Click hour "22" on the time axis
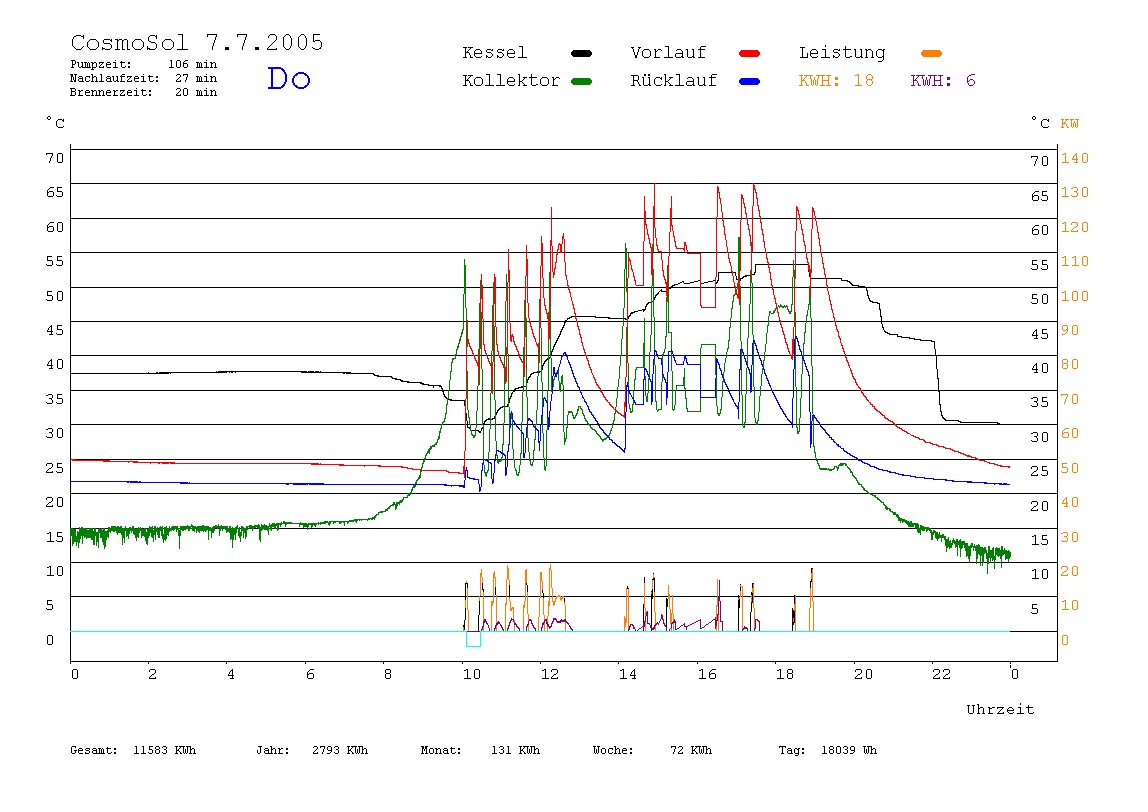Screen dimensions: 1148x812 tap(942, 674)
